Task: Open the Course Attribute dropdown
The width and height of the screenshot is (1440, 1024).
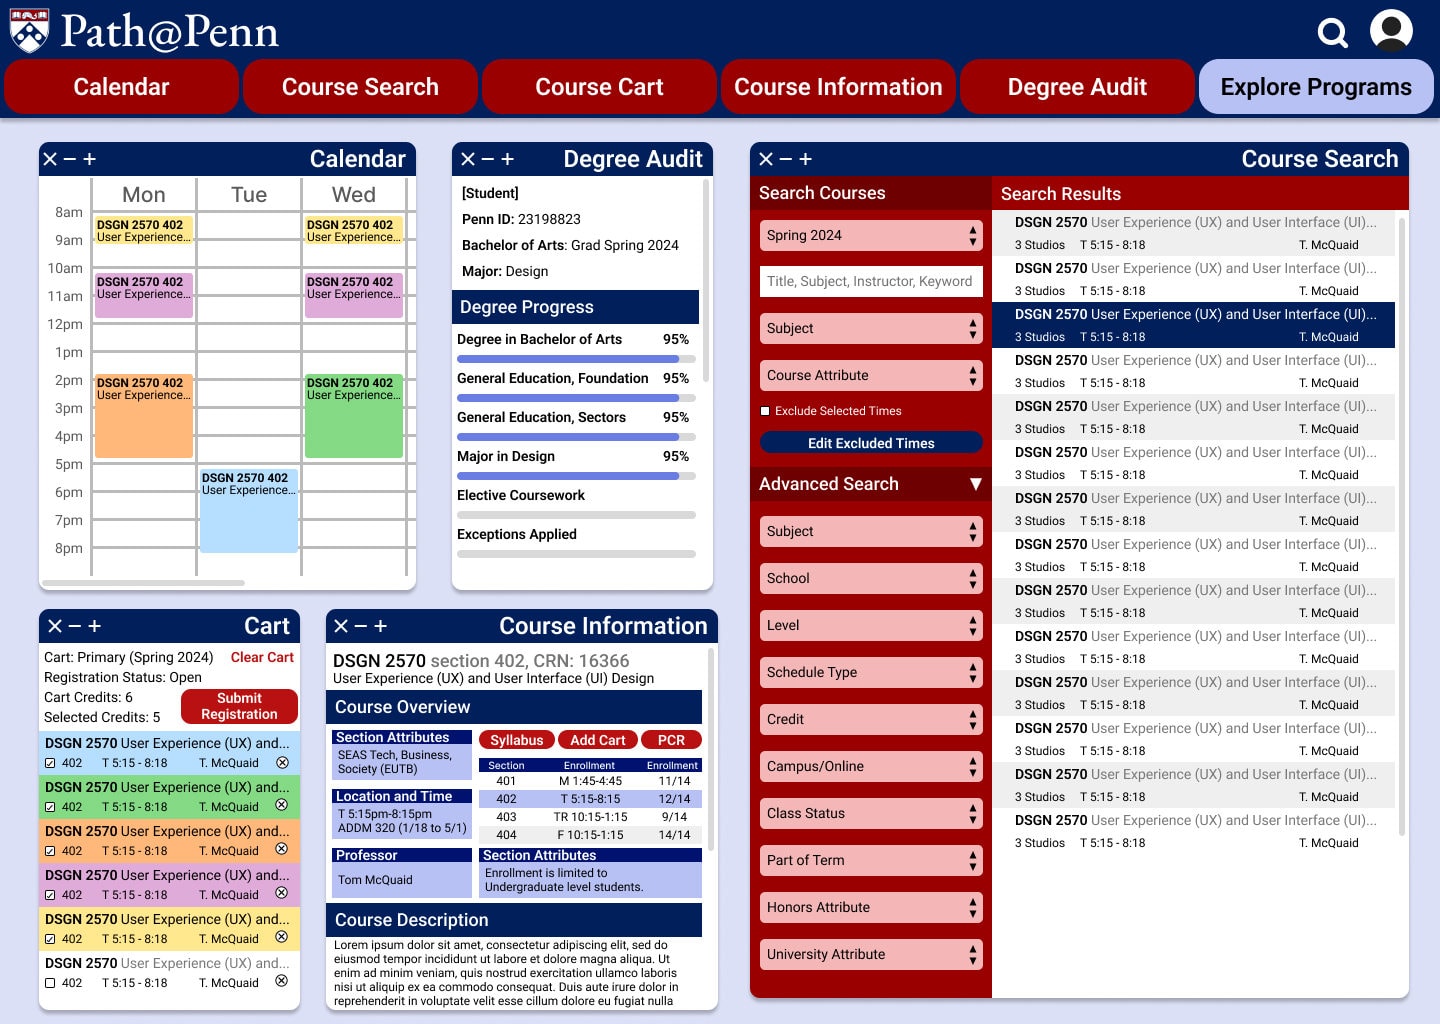Action: [871, 375]
